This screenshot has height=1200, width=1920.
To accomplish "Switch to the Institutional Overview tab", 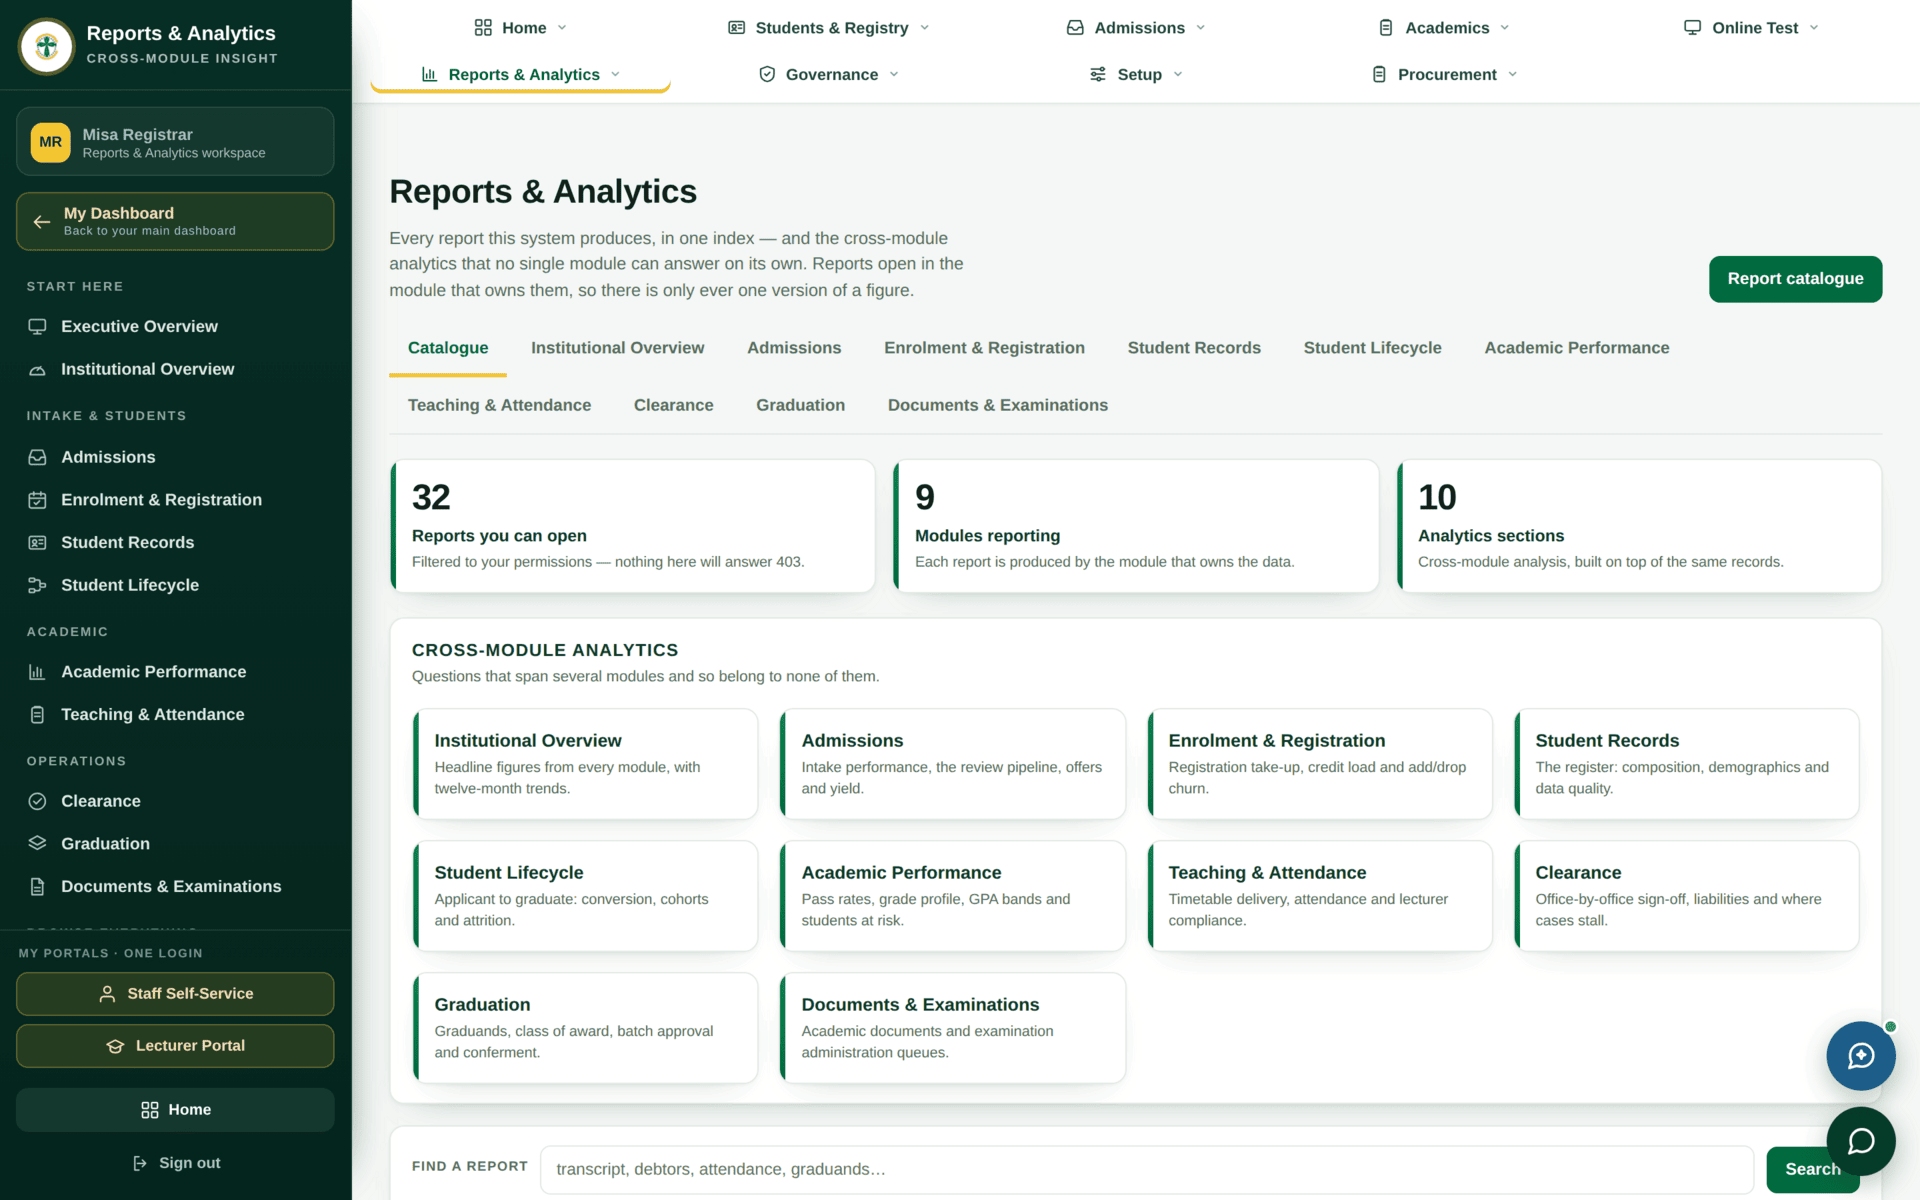I will [x=617, y=348].
